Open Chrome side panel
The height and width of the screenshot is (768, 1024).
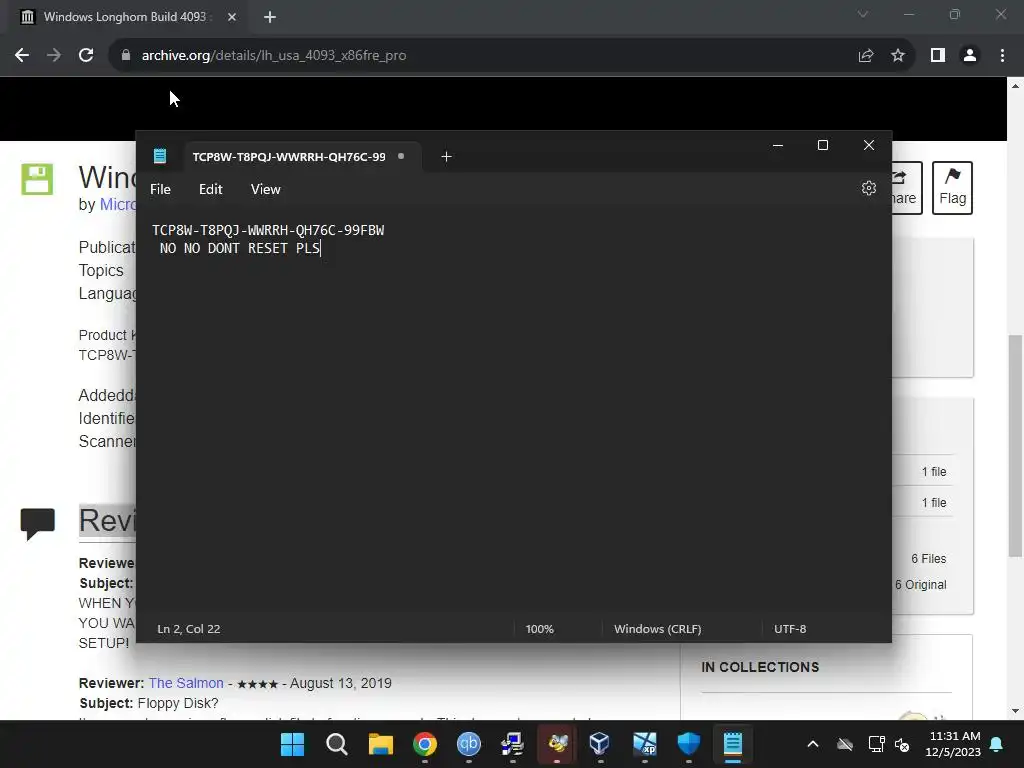pyautogui.click(x=938, y=56)
